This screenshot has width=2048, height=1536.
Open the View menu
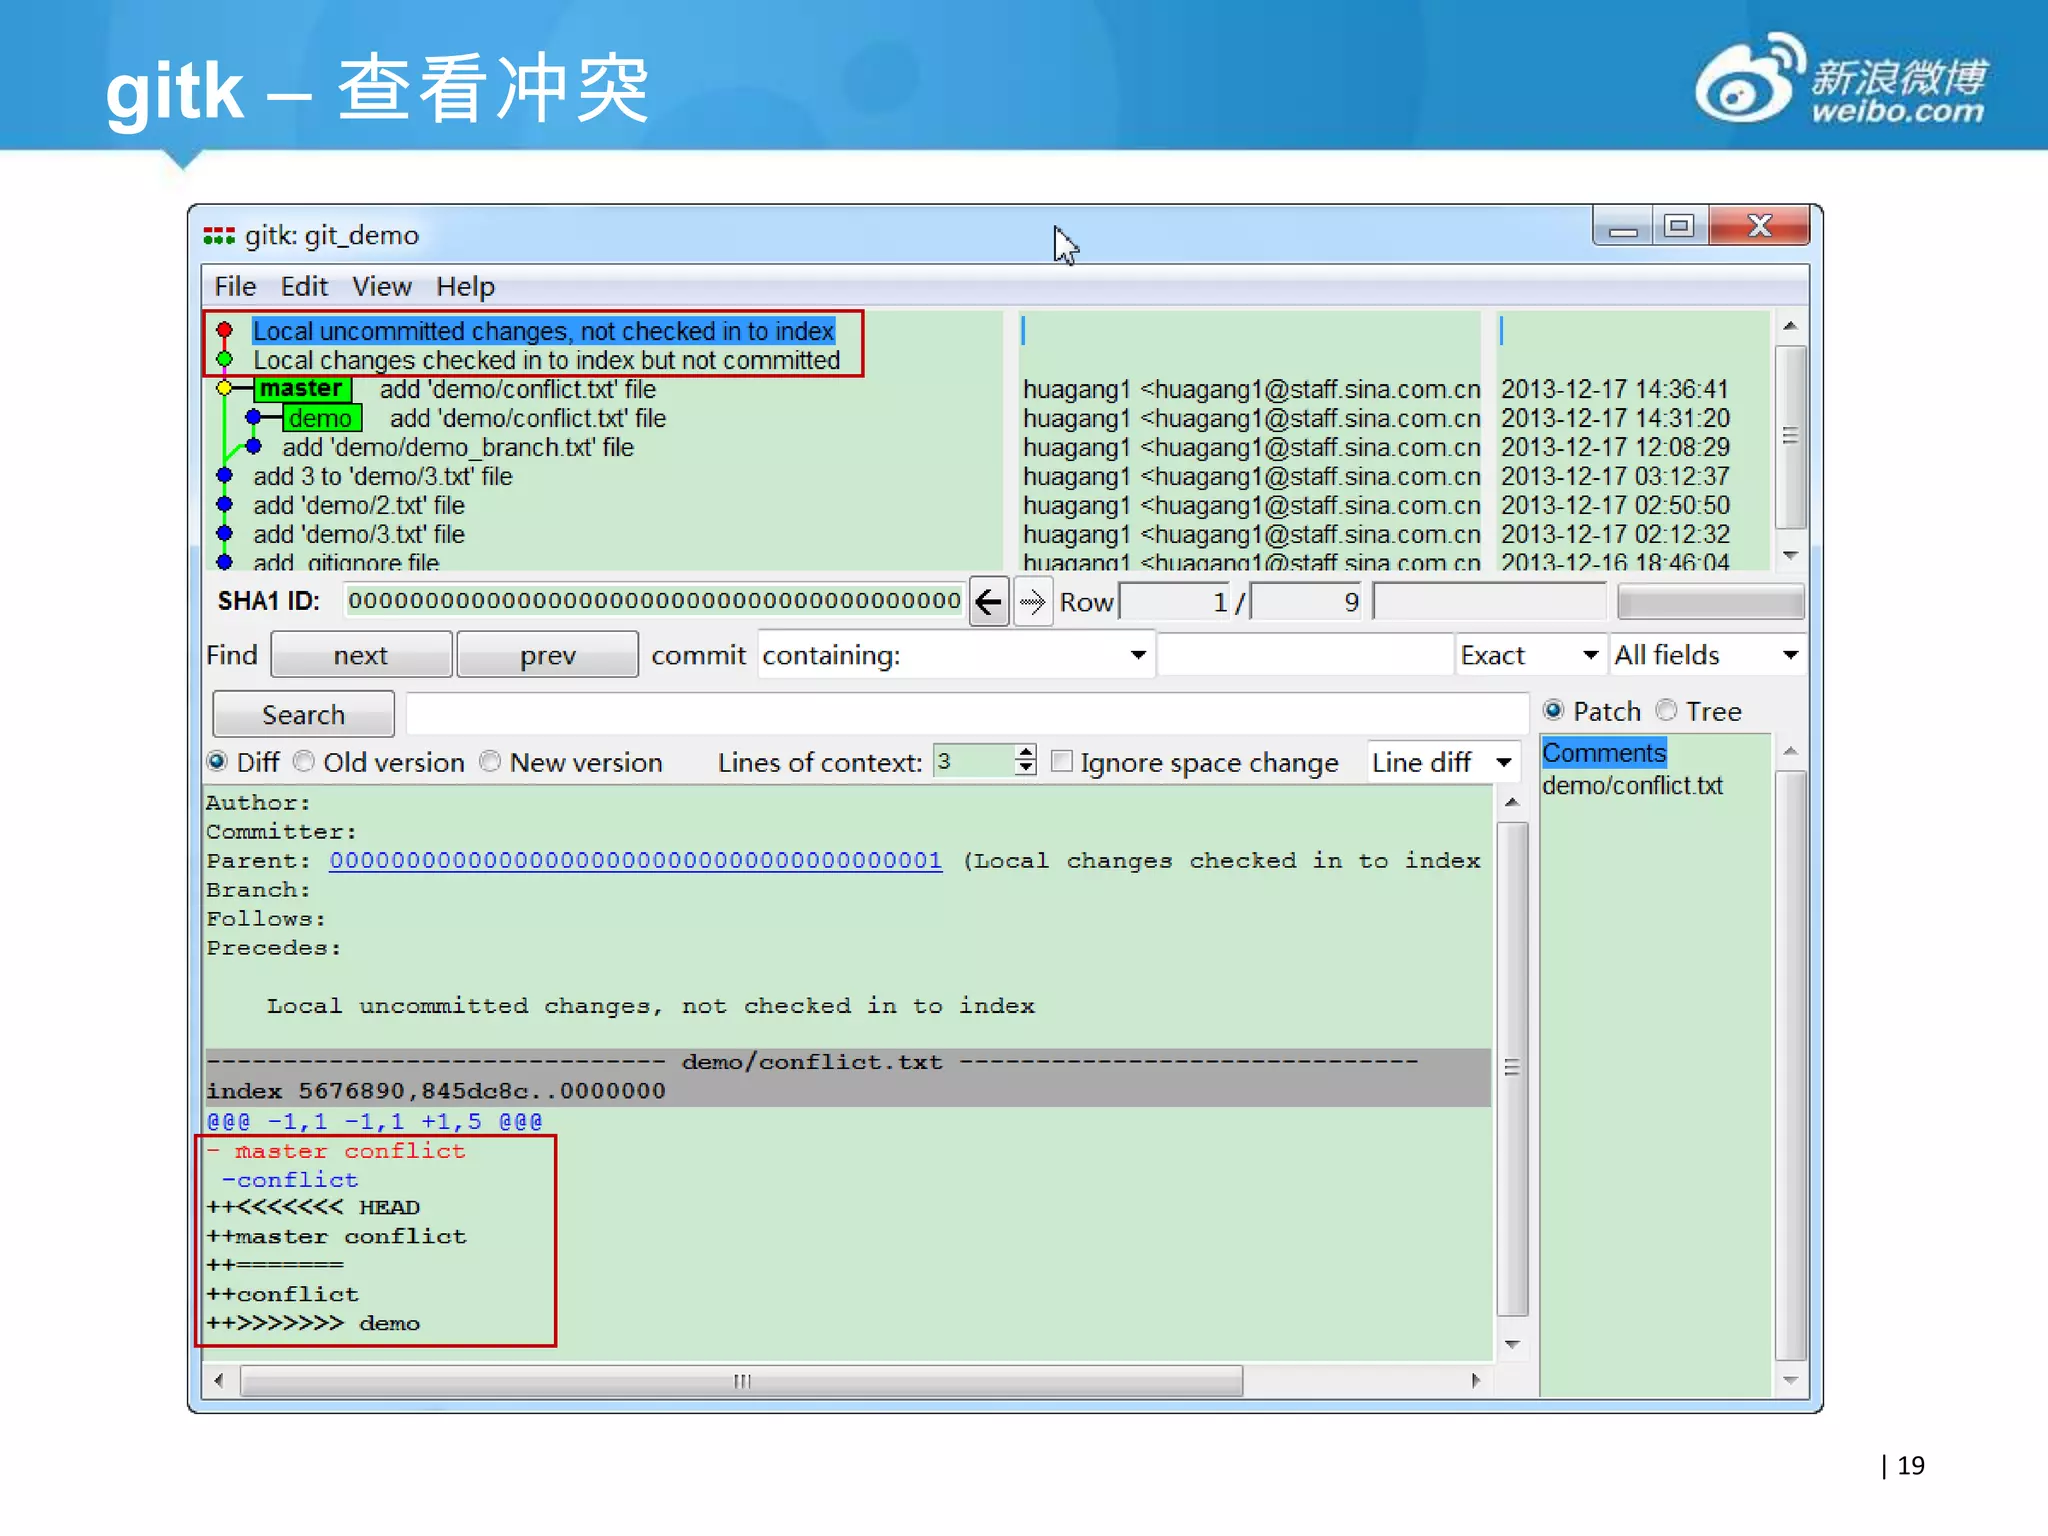click(381, 287)
